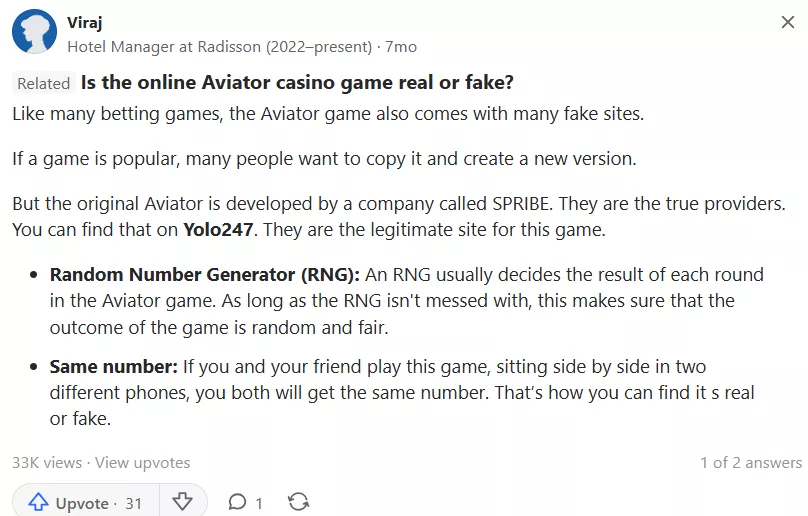This screenshot has width=808, height=516.
Task: Click the 'Same number:' bullet heading
Action: click(x=113, y=367)
